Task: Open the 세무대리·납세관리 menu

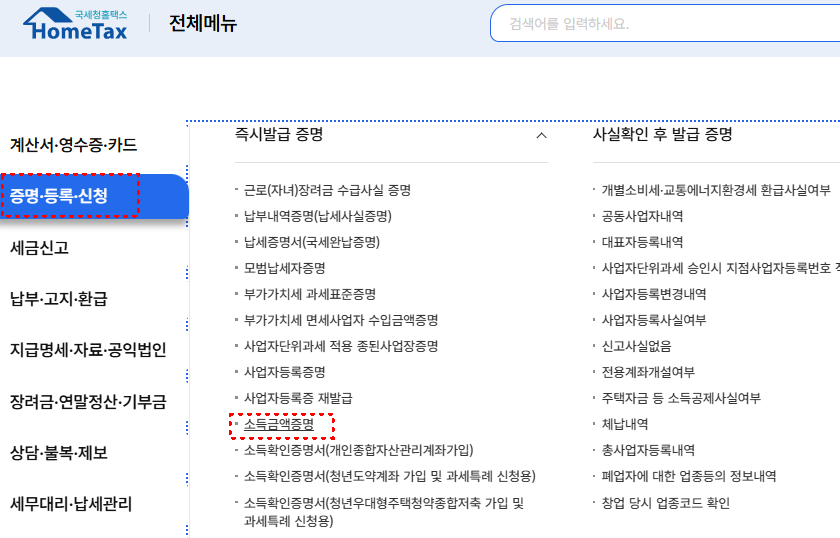Action: click(x=71, y=504)
